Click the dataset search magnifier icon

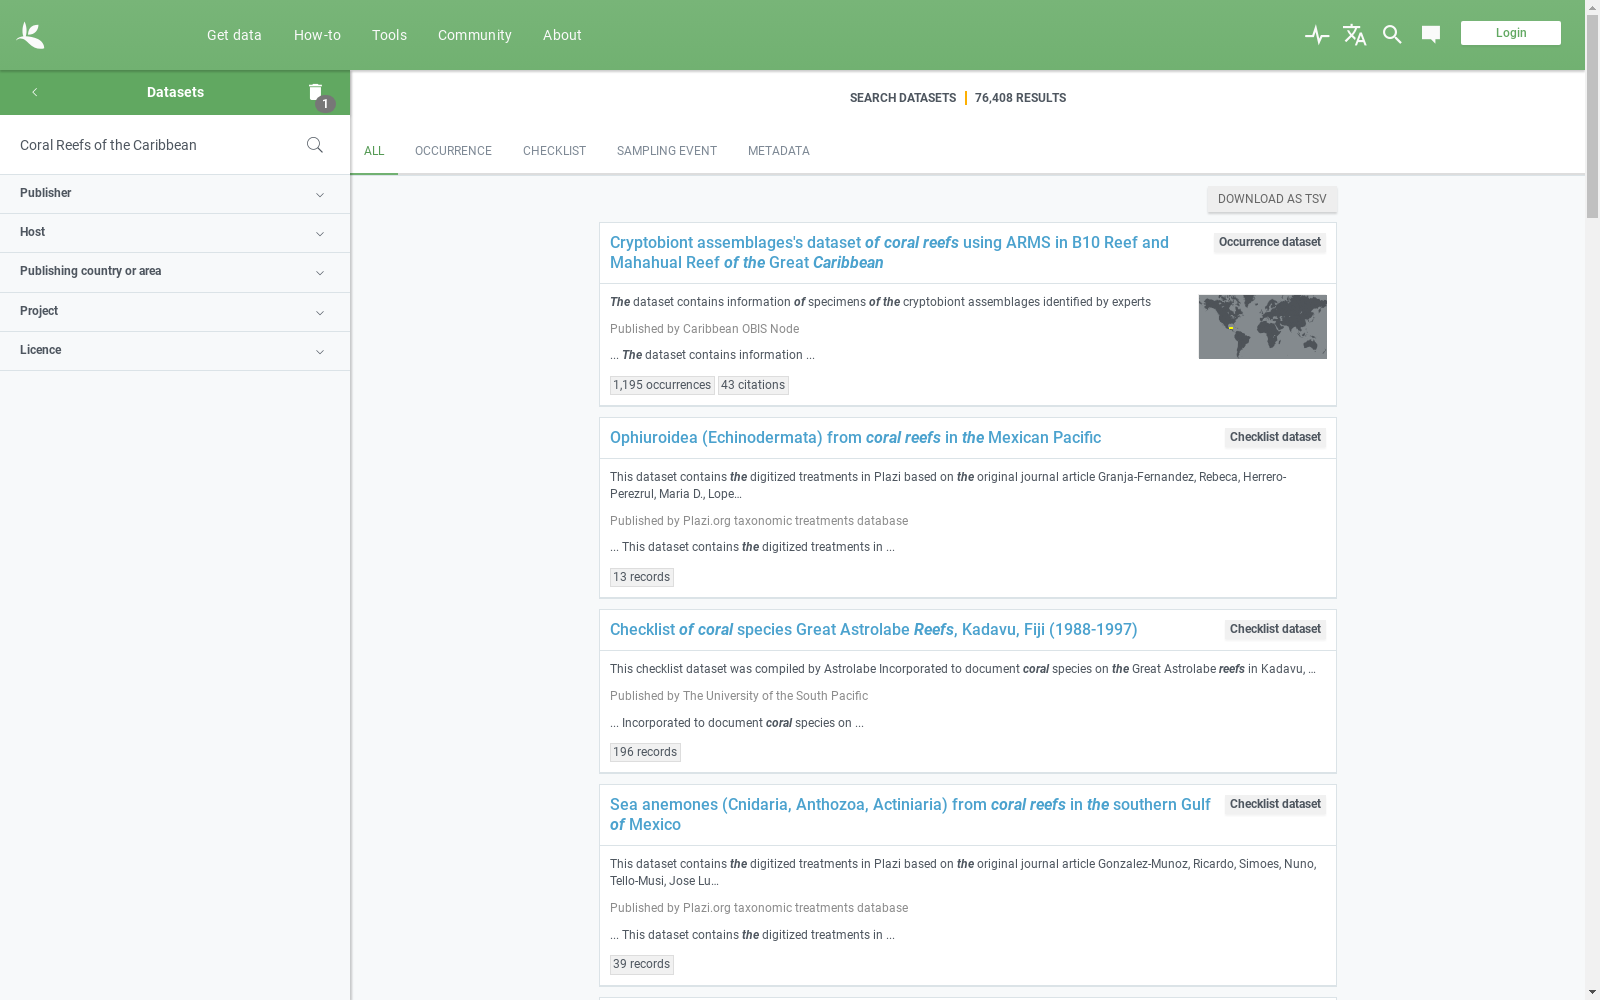point(315,145)
